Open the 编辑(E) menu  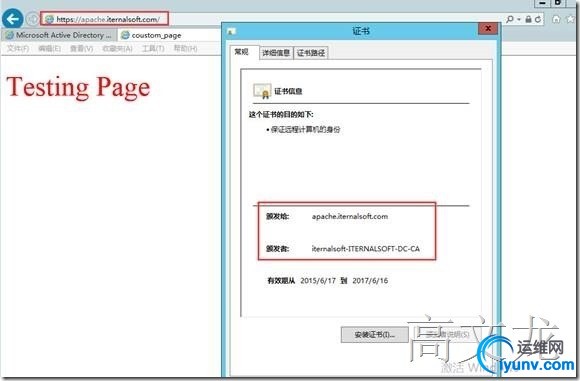point(49,48)
